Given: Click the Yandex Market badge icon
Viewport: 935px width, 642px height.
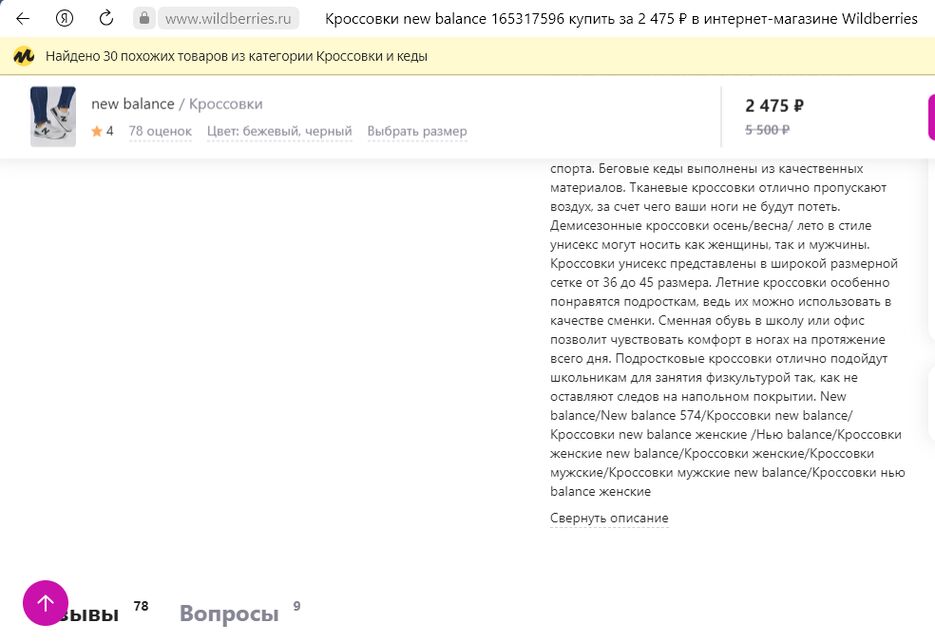Looking at the screenshot, I should click(24, 56).
